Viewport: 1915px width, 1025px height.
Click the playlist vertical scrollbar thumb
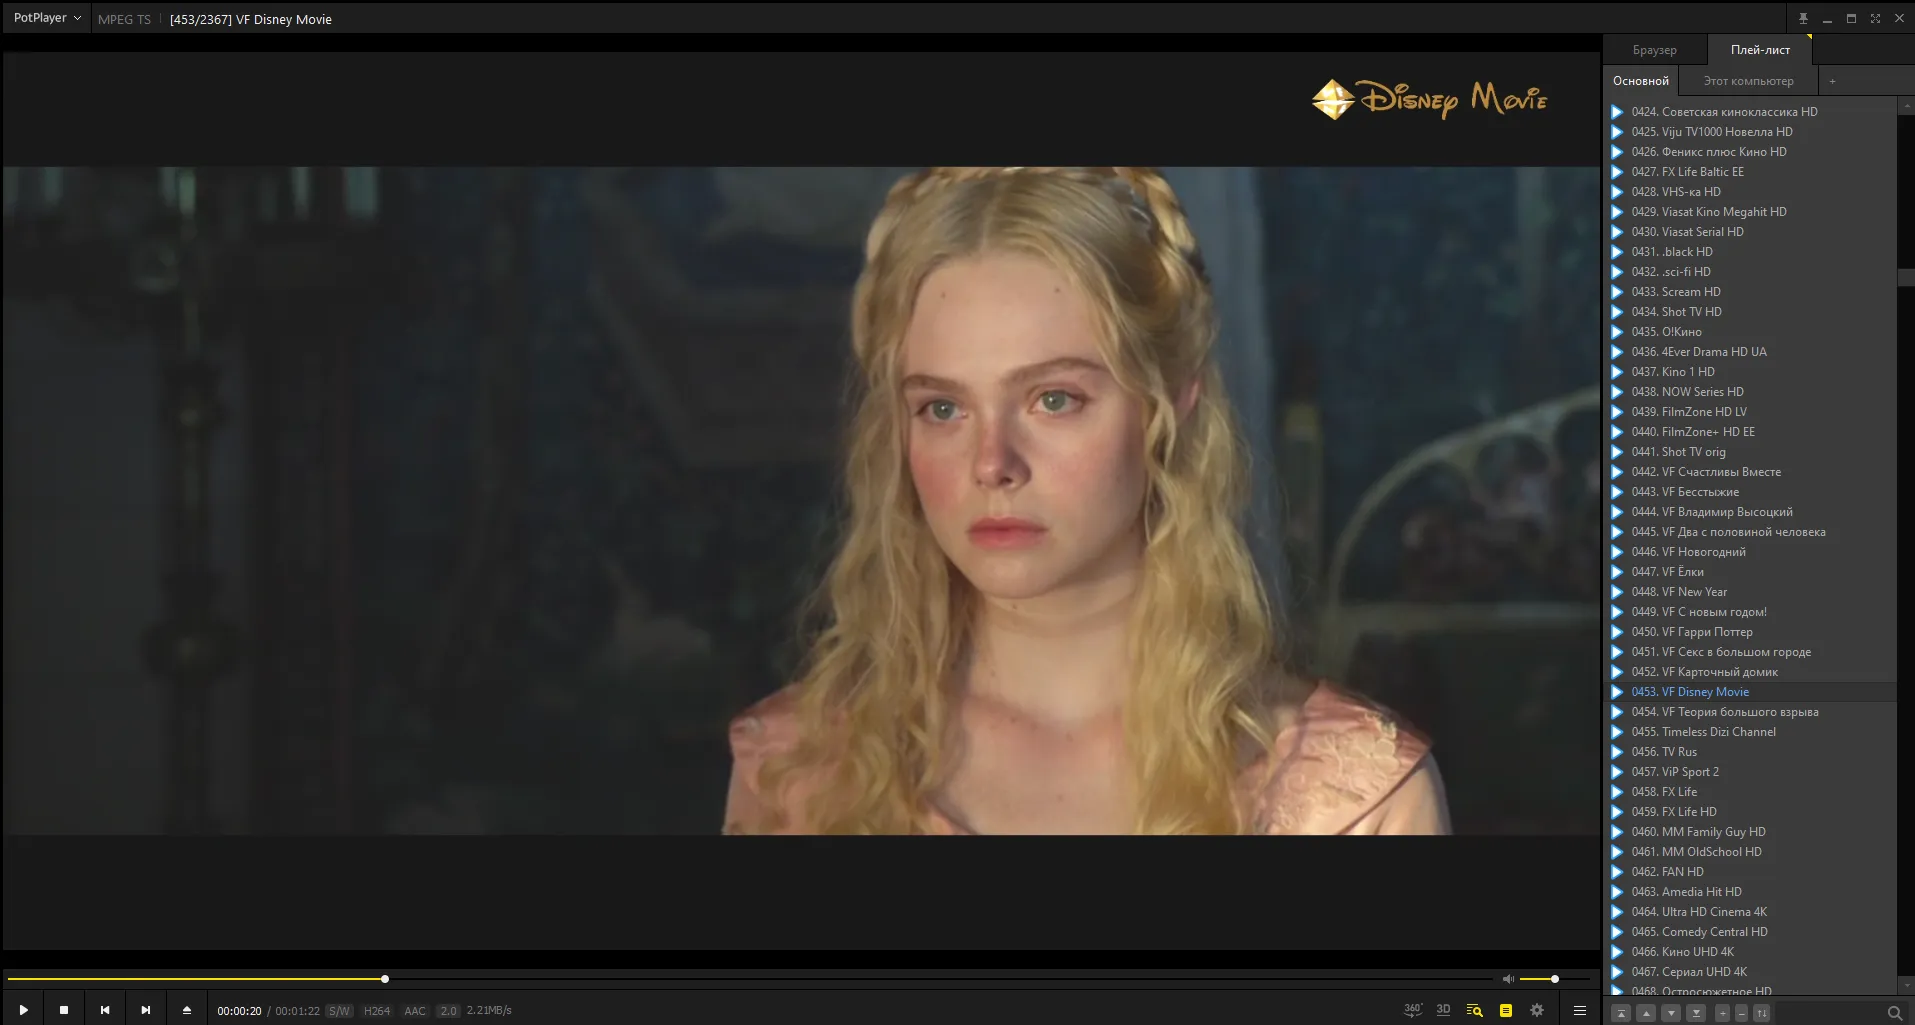(x=1905, y=277)
